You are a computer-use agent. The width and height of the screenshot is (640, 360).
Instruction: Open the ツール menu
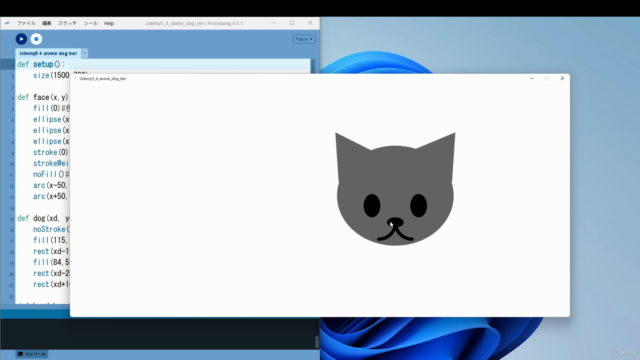(x=90, y=23)
